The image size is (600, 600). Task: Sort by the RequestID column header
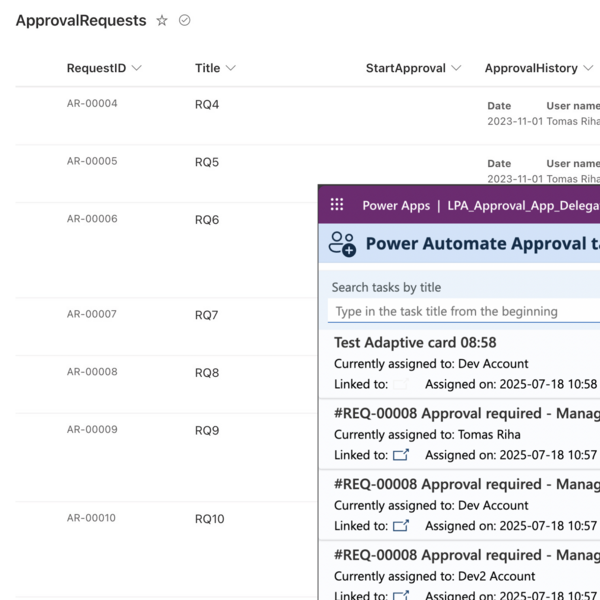coord(96,68)
